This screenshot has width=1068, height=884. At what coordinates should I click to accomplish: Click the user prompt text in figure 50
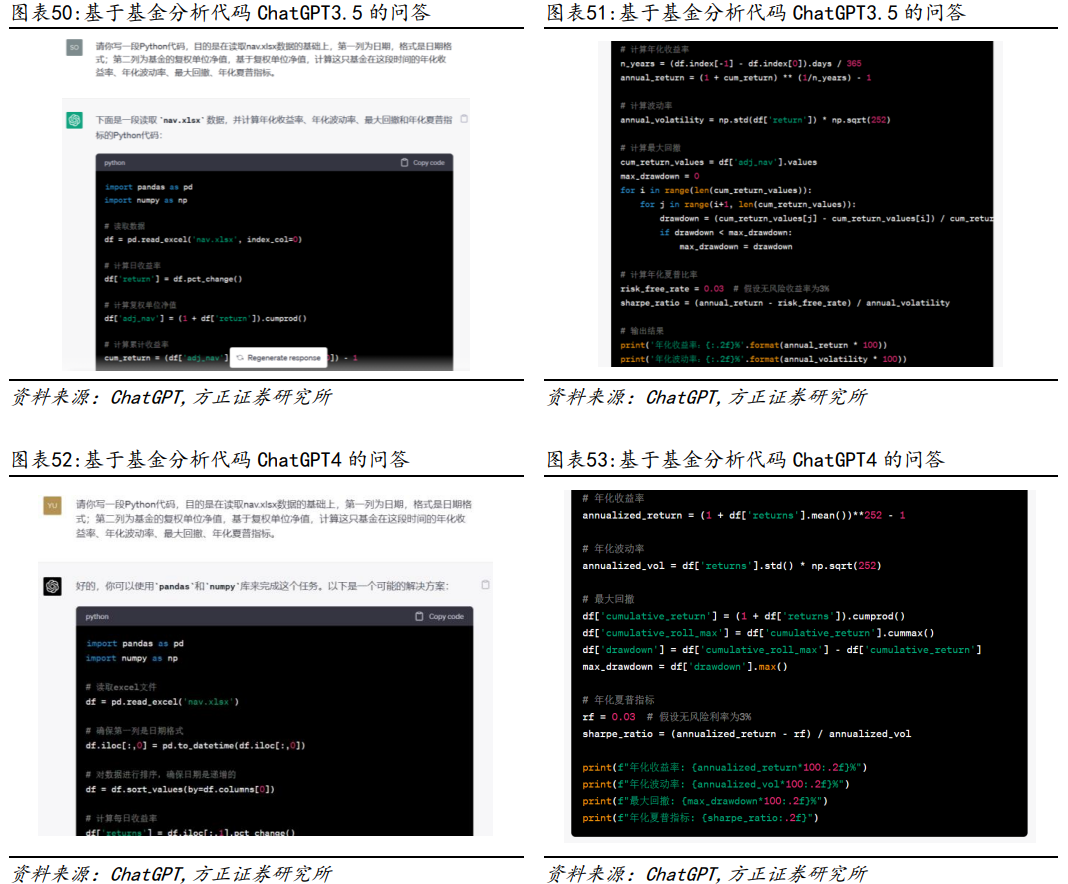(x=273, y=59)
